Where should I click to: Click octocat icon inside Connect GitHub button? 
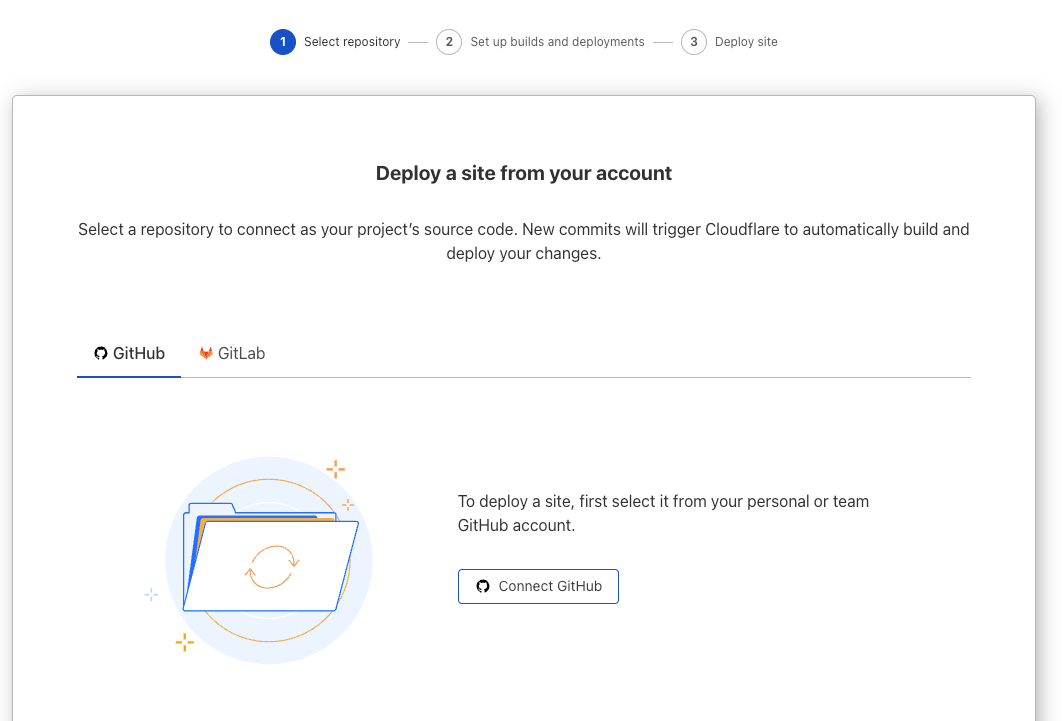pyautogui.click(x=483, y=586)
